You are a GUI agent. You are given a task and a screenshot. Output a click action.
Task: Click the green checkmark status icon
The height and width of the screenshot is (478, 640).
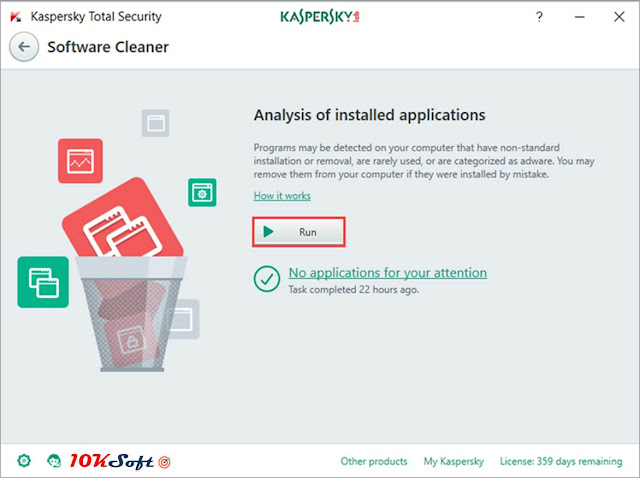coord(267,279)
